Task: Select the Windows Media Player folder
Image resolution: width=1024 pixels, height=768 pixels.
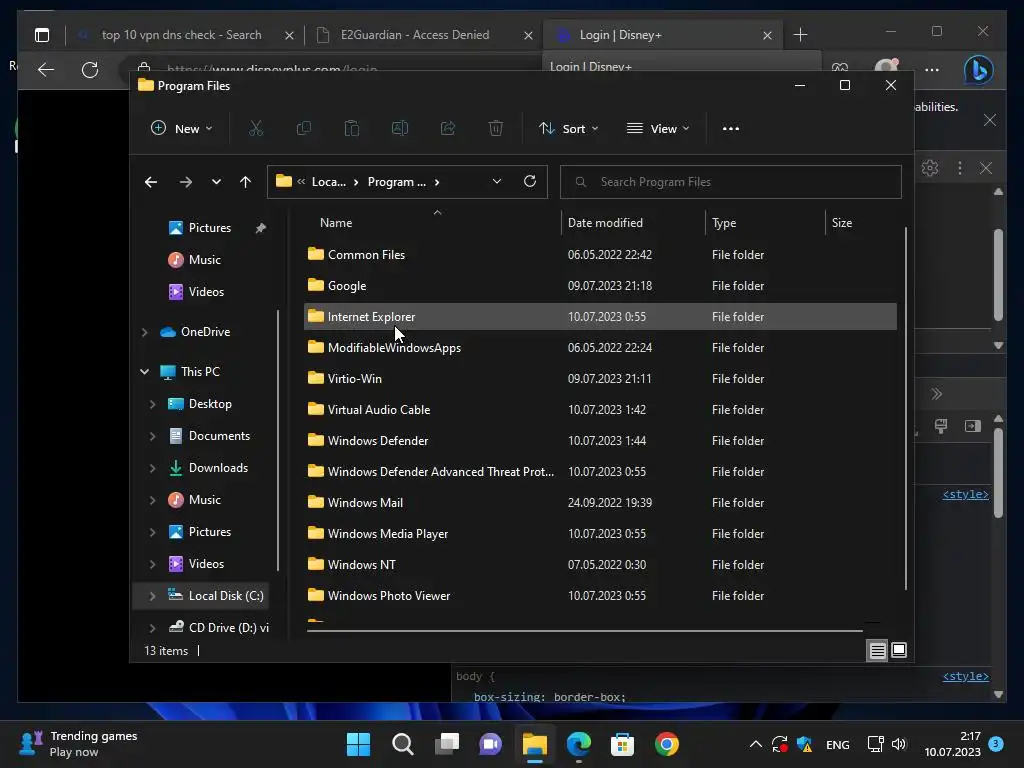Action: [600, 534]
